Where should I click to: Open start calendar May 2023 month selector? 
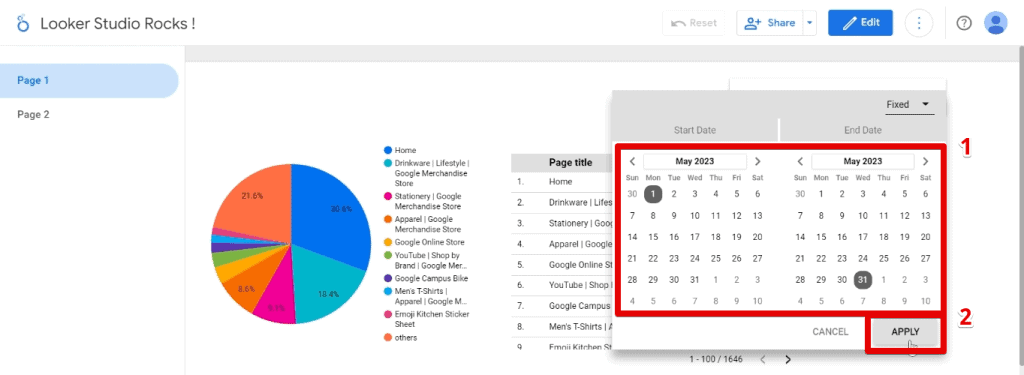(x=694, y=161)
